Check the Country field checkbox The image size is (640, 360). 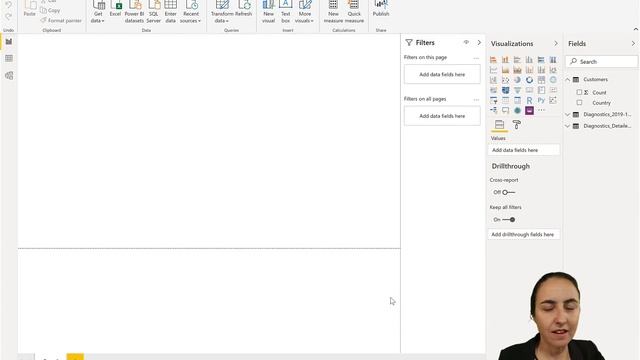[579, 103]
